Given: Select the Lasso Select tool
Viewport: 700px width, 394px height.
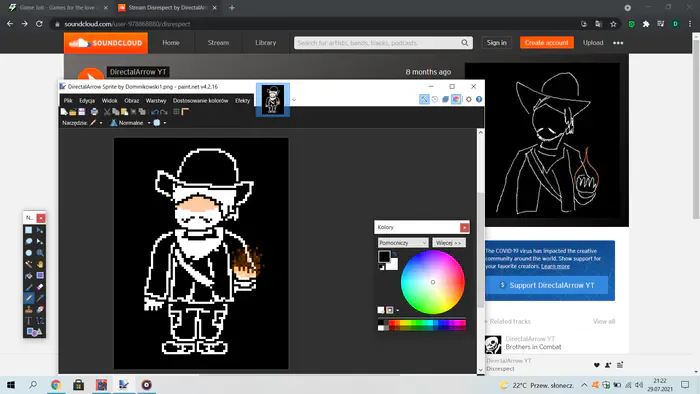Looking at the screenshot, I should 29,241.
